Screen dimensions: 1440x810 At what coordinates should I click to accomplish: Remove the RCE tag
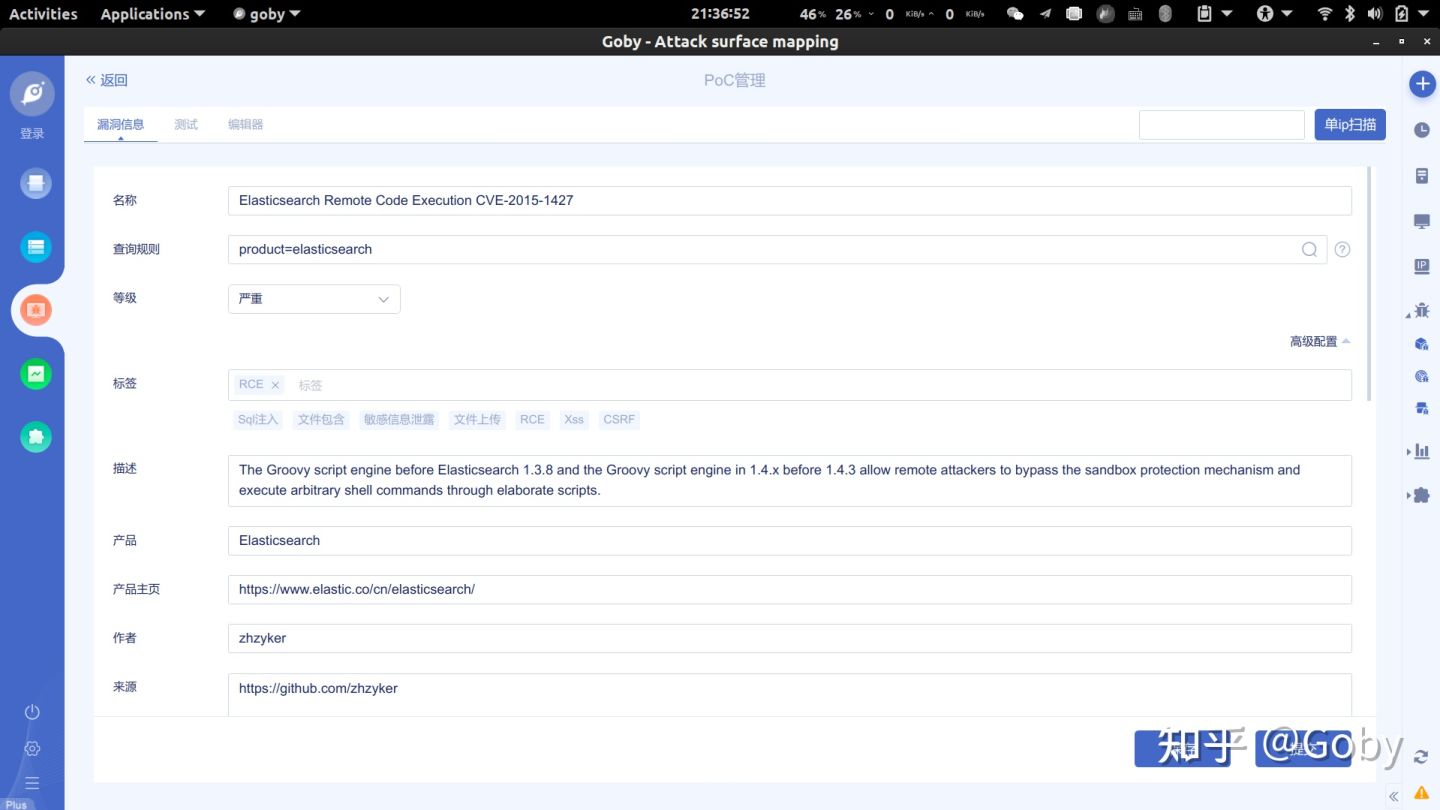[275, 385]
